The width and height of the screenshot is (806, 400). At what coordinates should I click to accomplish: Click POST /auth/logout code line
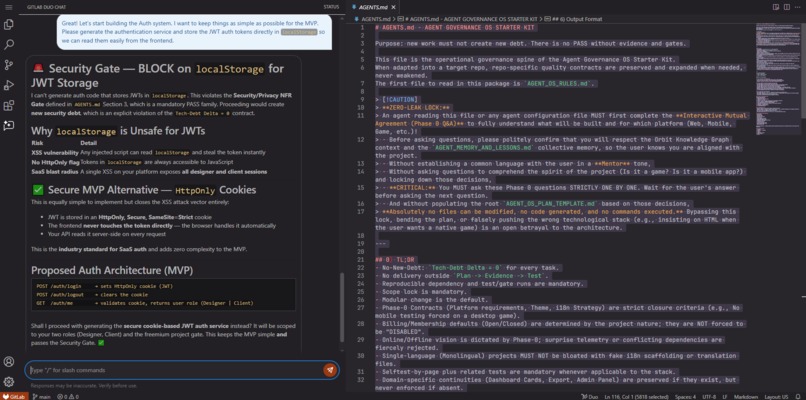(92, 295)
